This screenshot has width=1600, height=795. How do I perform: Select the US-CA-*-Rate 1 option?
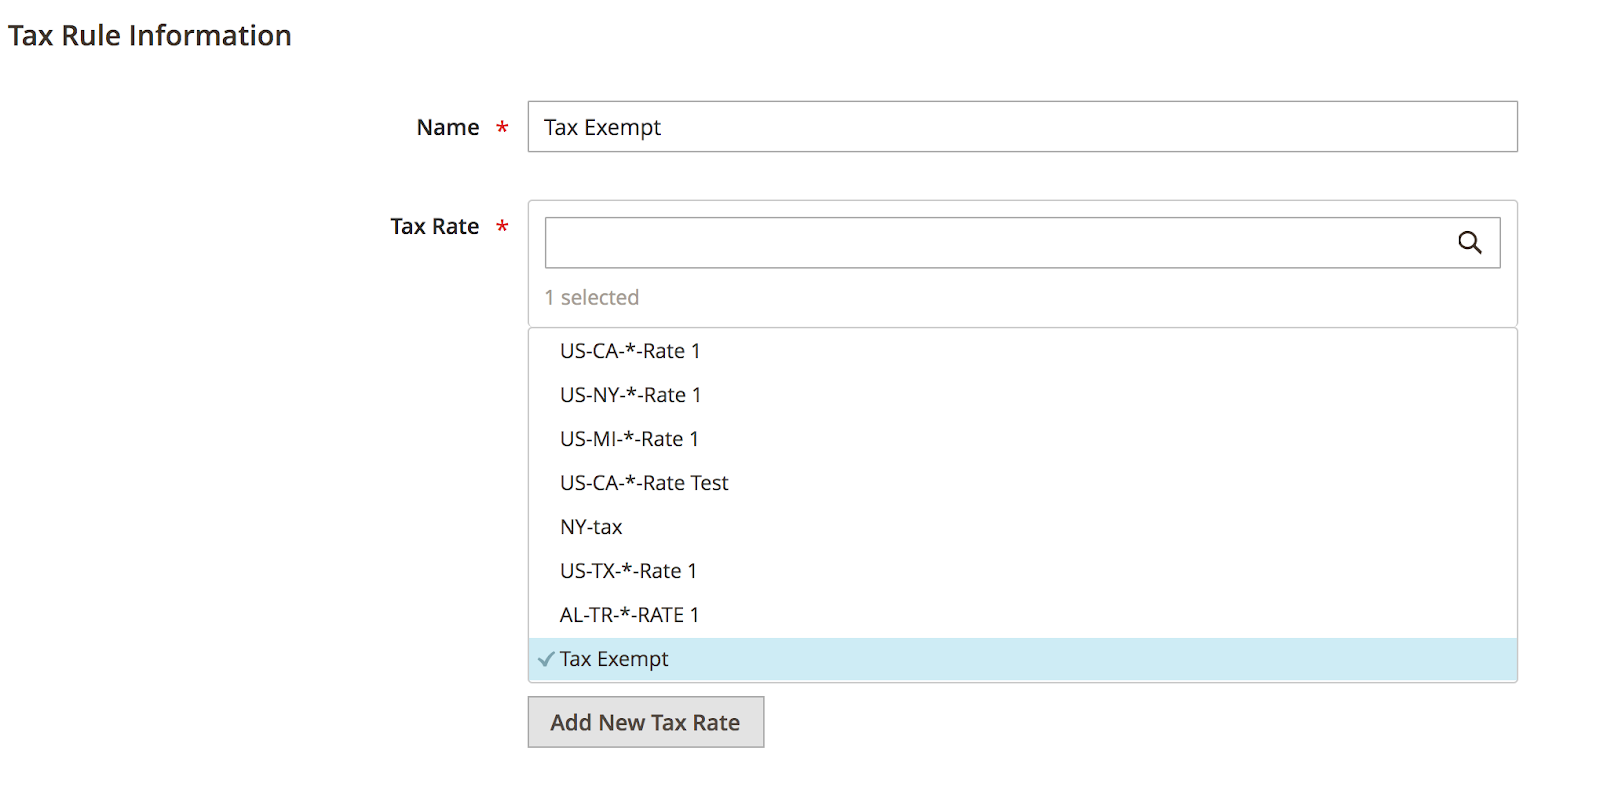point(1022,351)
